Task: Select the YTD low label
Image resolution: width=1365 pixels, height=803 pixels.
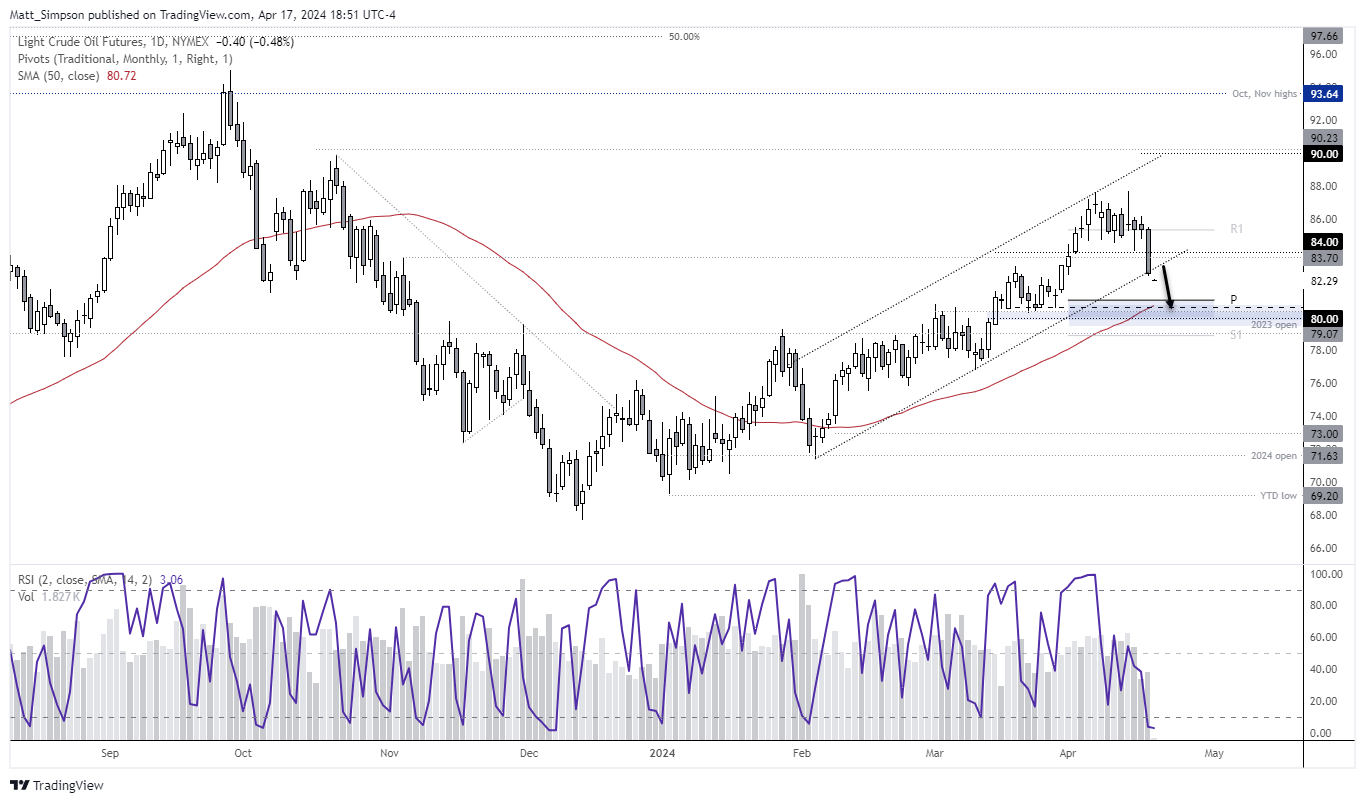Action: click(x=1278, y=495)
